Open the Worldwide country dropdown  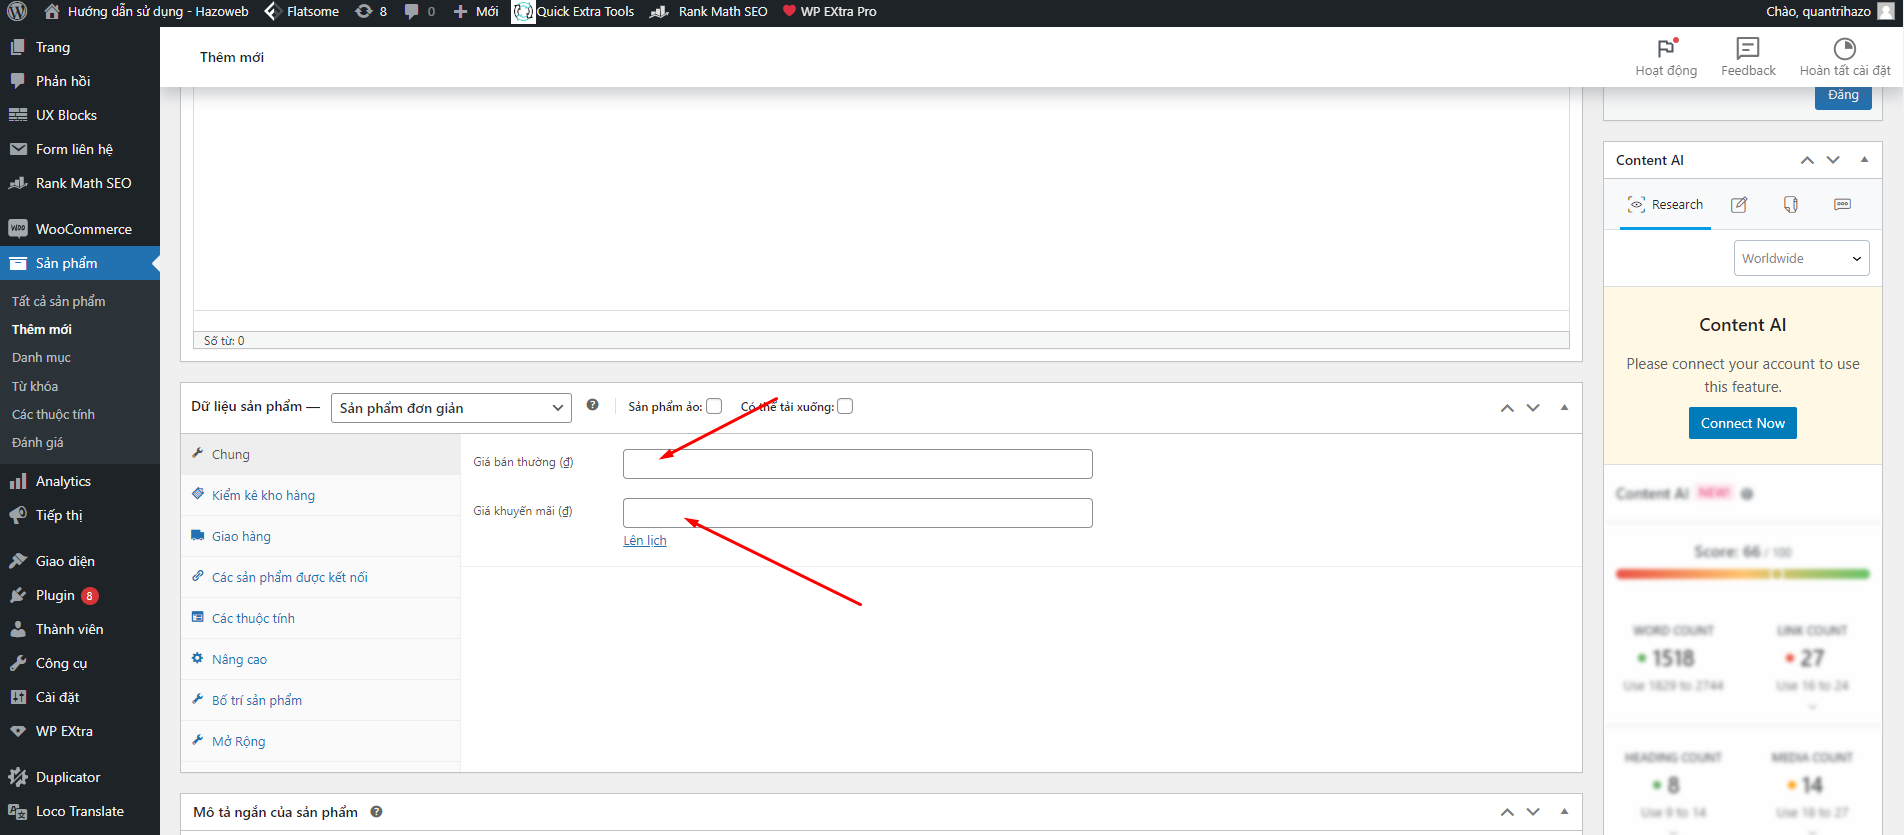tap(1800, 258)
